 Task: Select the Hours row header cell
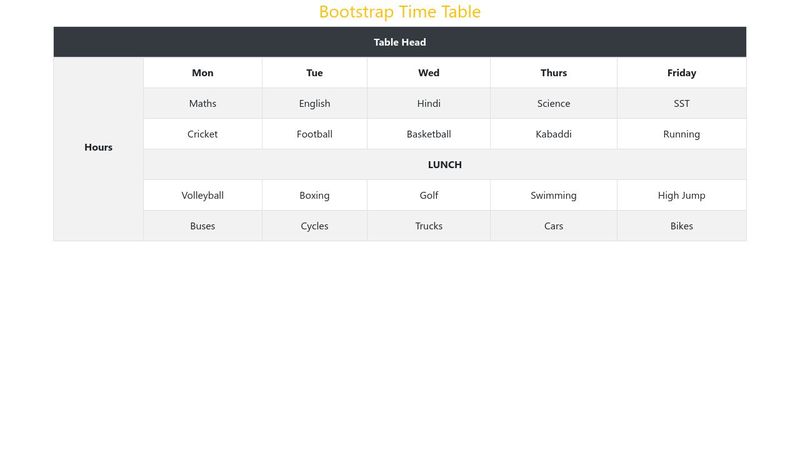98,148
